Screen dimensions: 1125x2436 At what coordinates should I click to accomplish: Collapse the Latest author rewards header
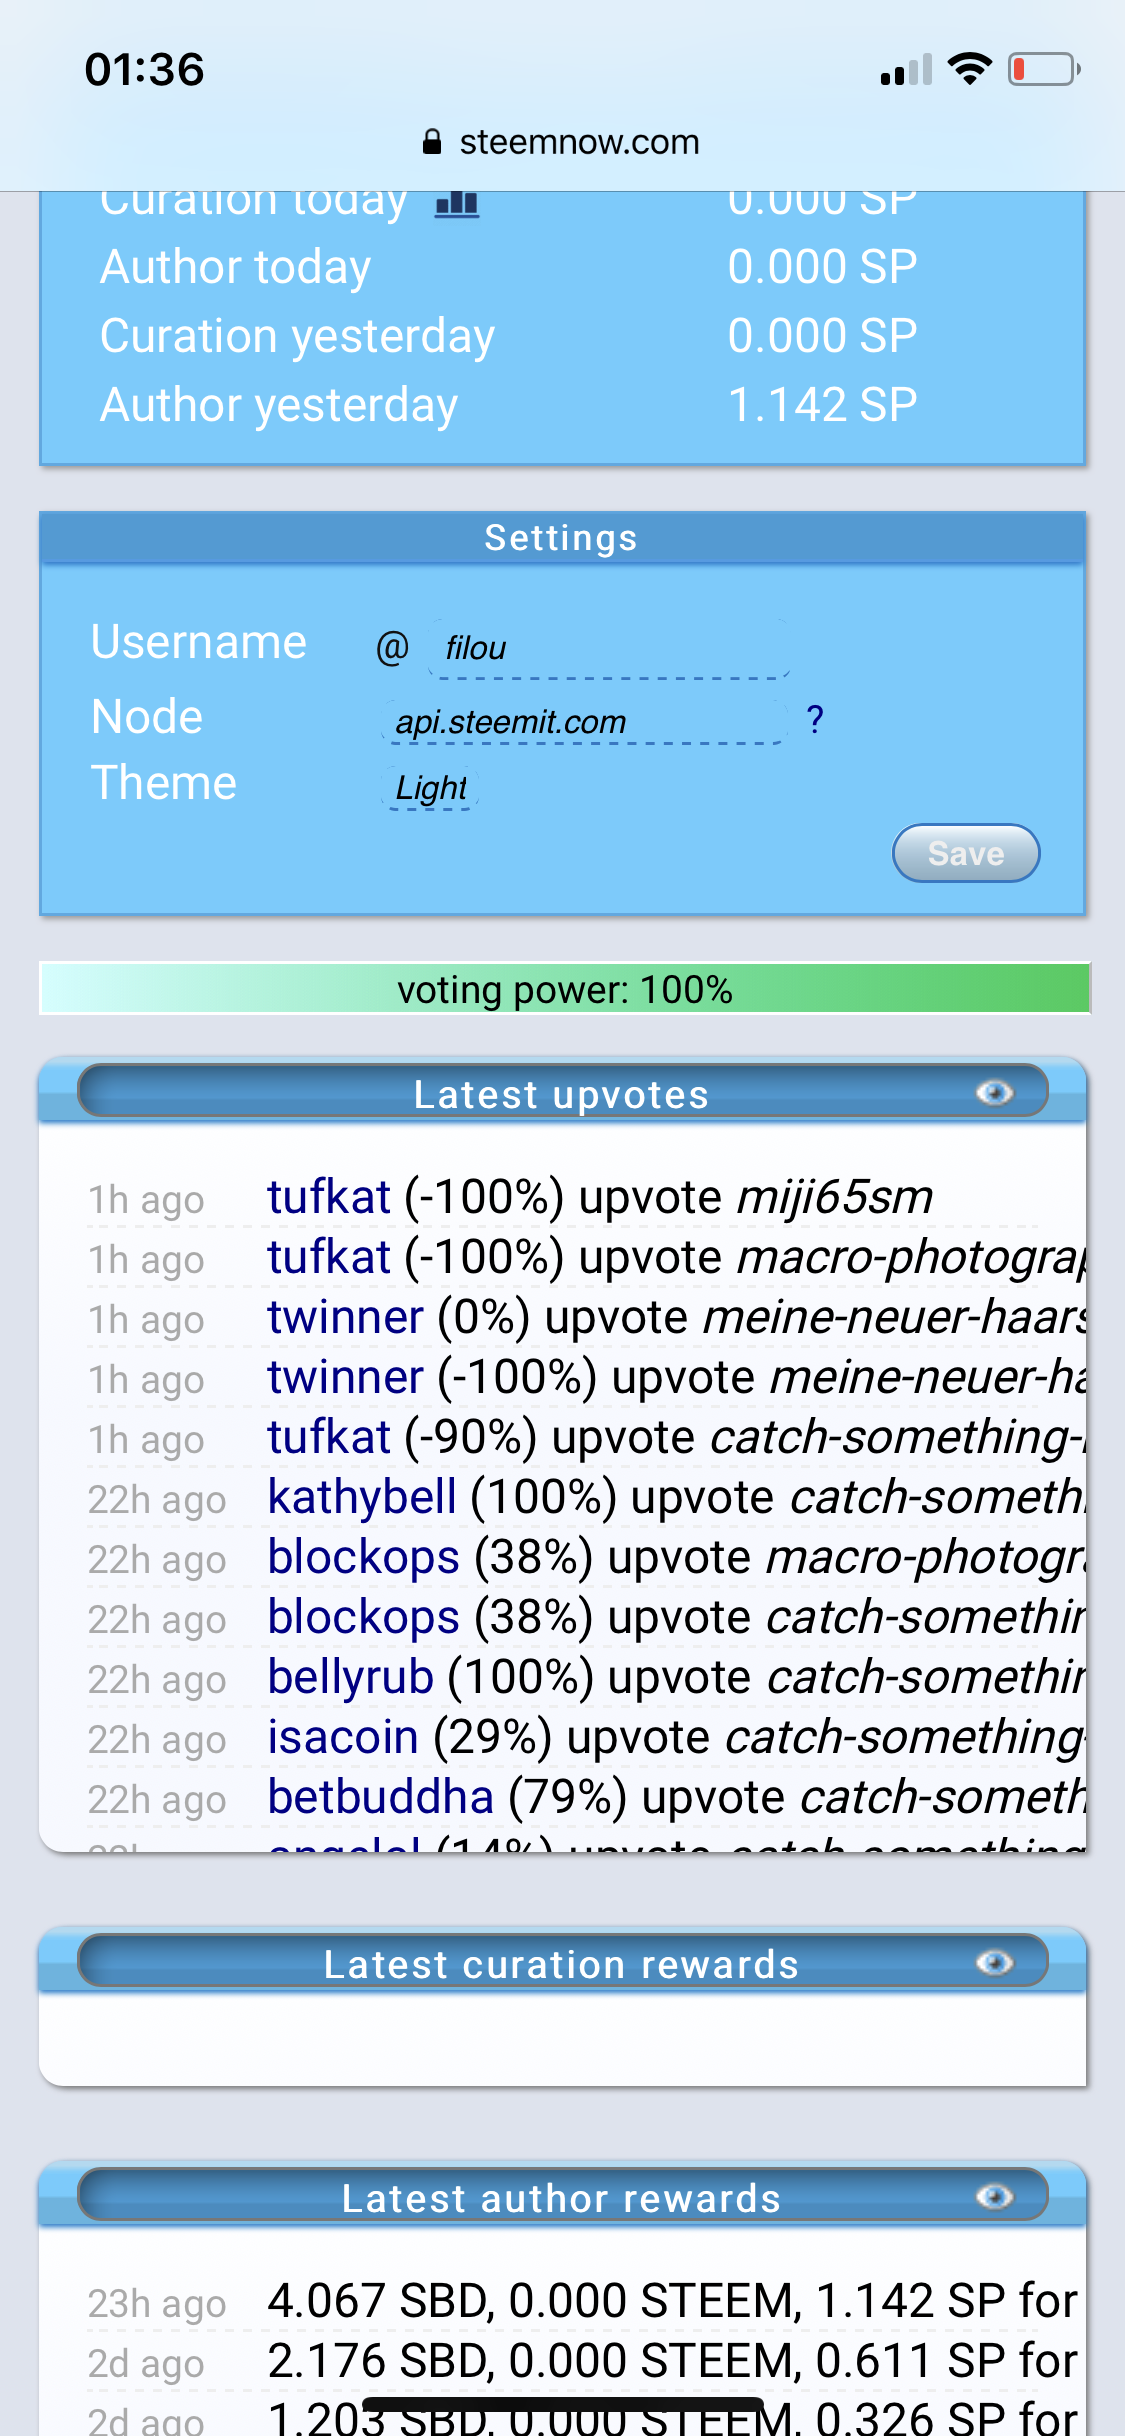pyautogui.click(x=563, y=2195)
